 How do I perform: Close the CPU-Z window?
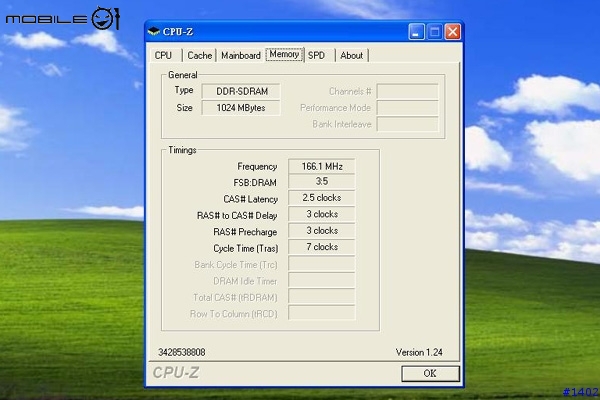pos(452,32)
